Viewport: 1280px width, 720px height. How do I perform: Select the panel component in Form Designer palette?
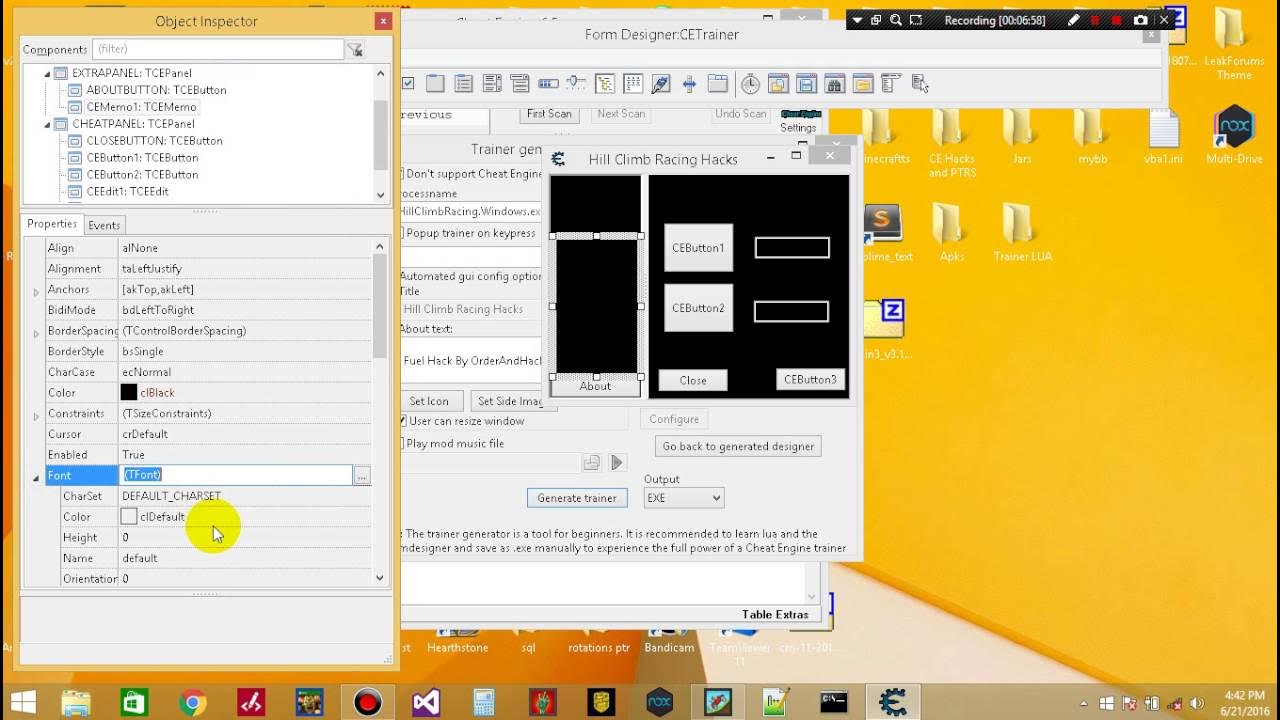(x=435, y=84)
